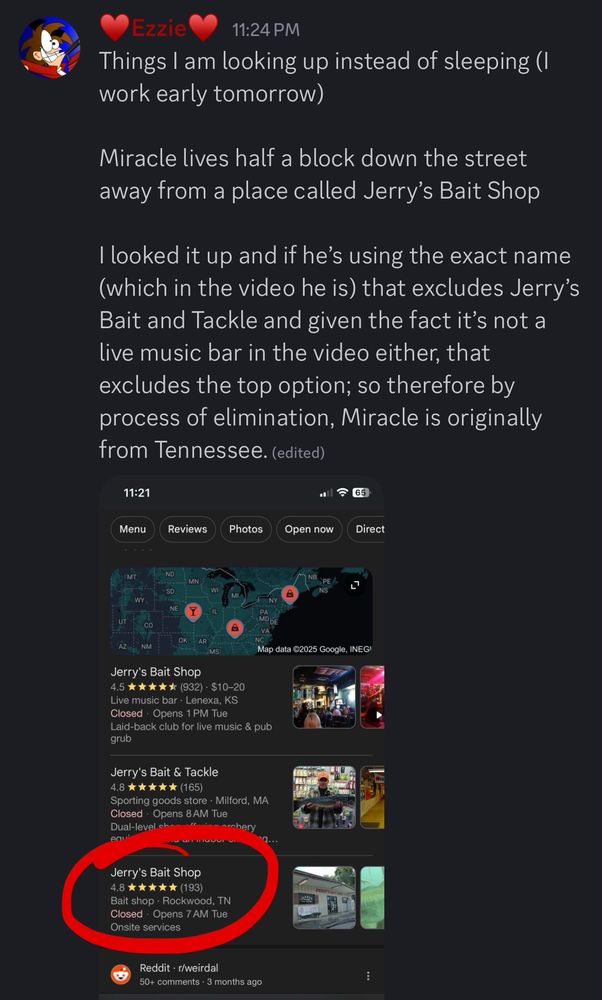Select the Reviews filter chip
This screenshot has height=1000, width=602.
pos(187,529)
